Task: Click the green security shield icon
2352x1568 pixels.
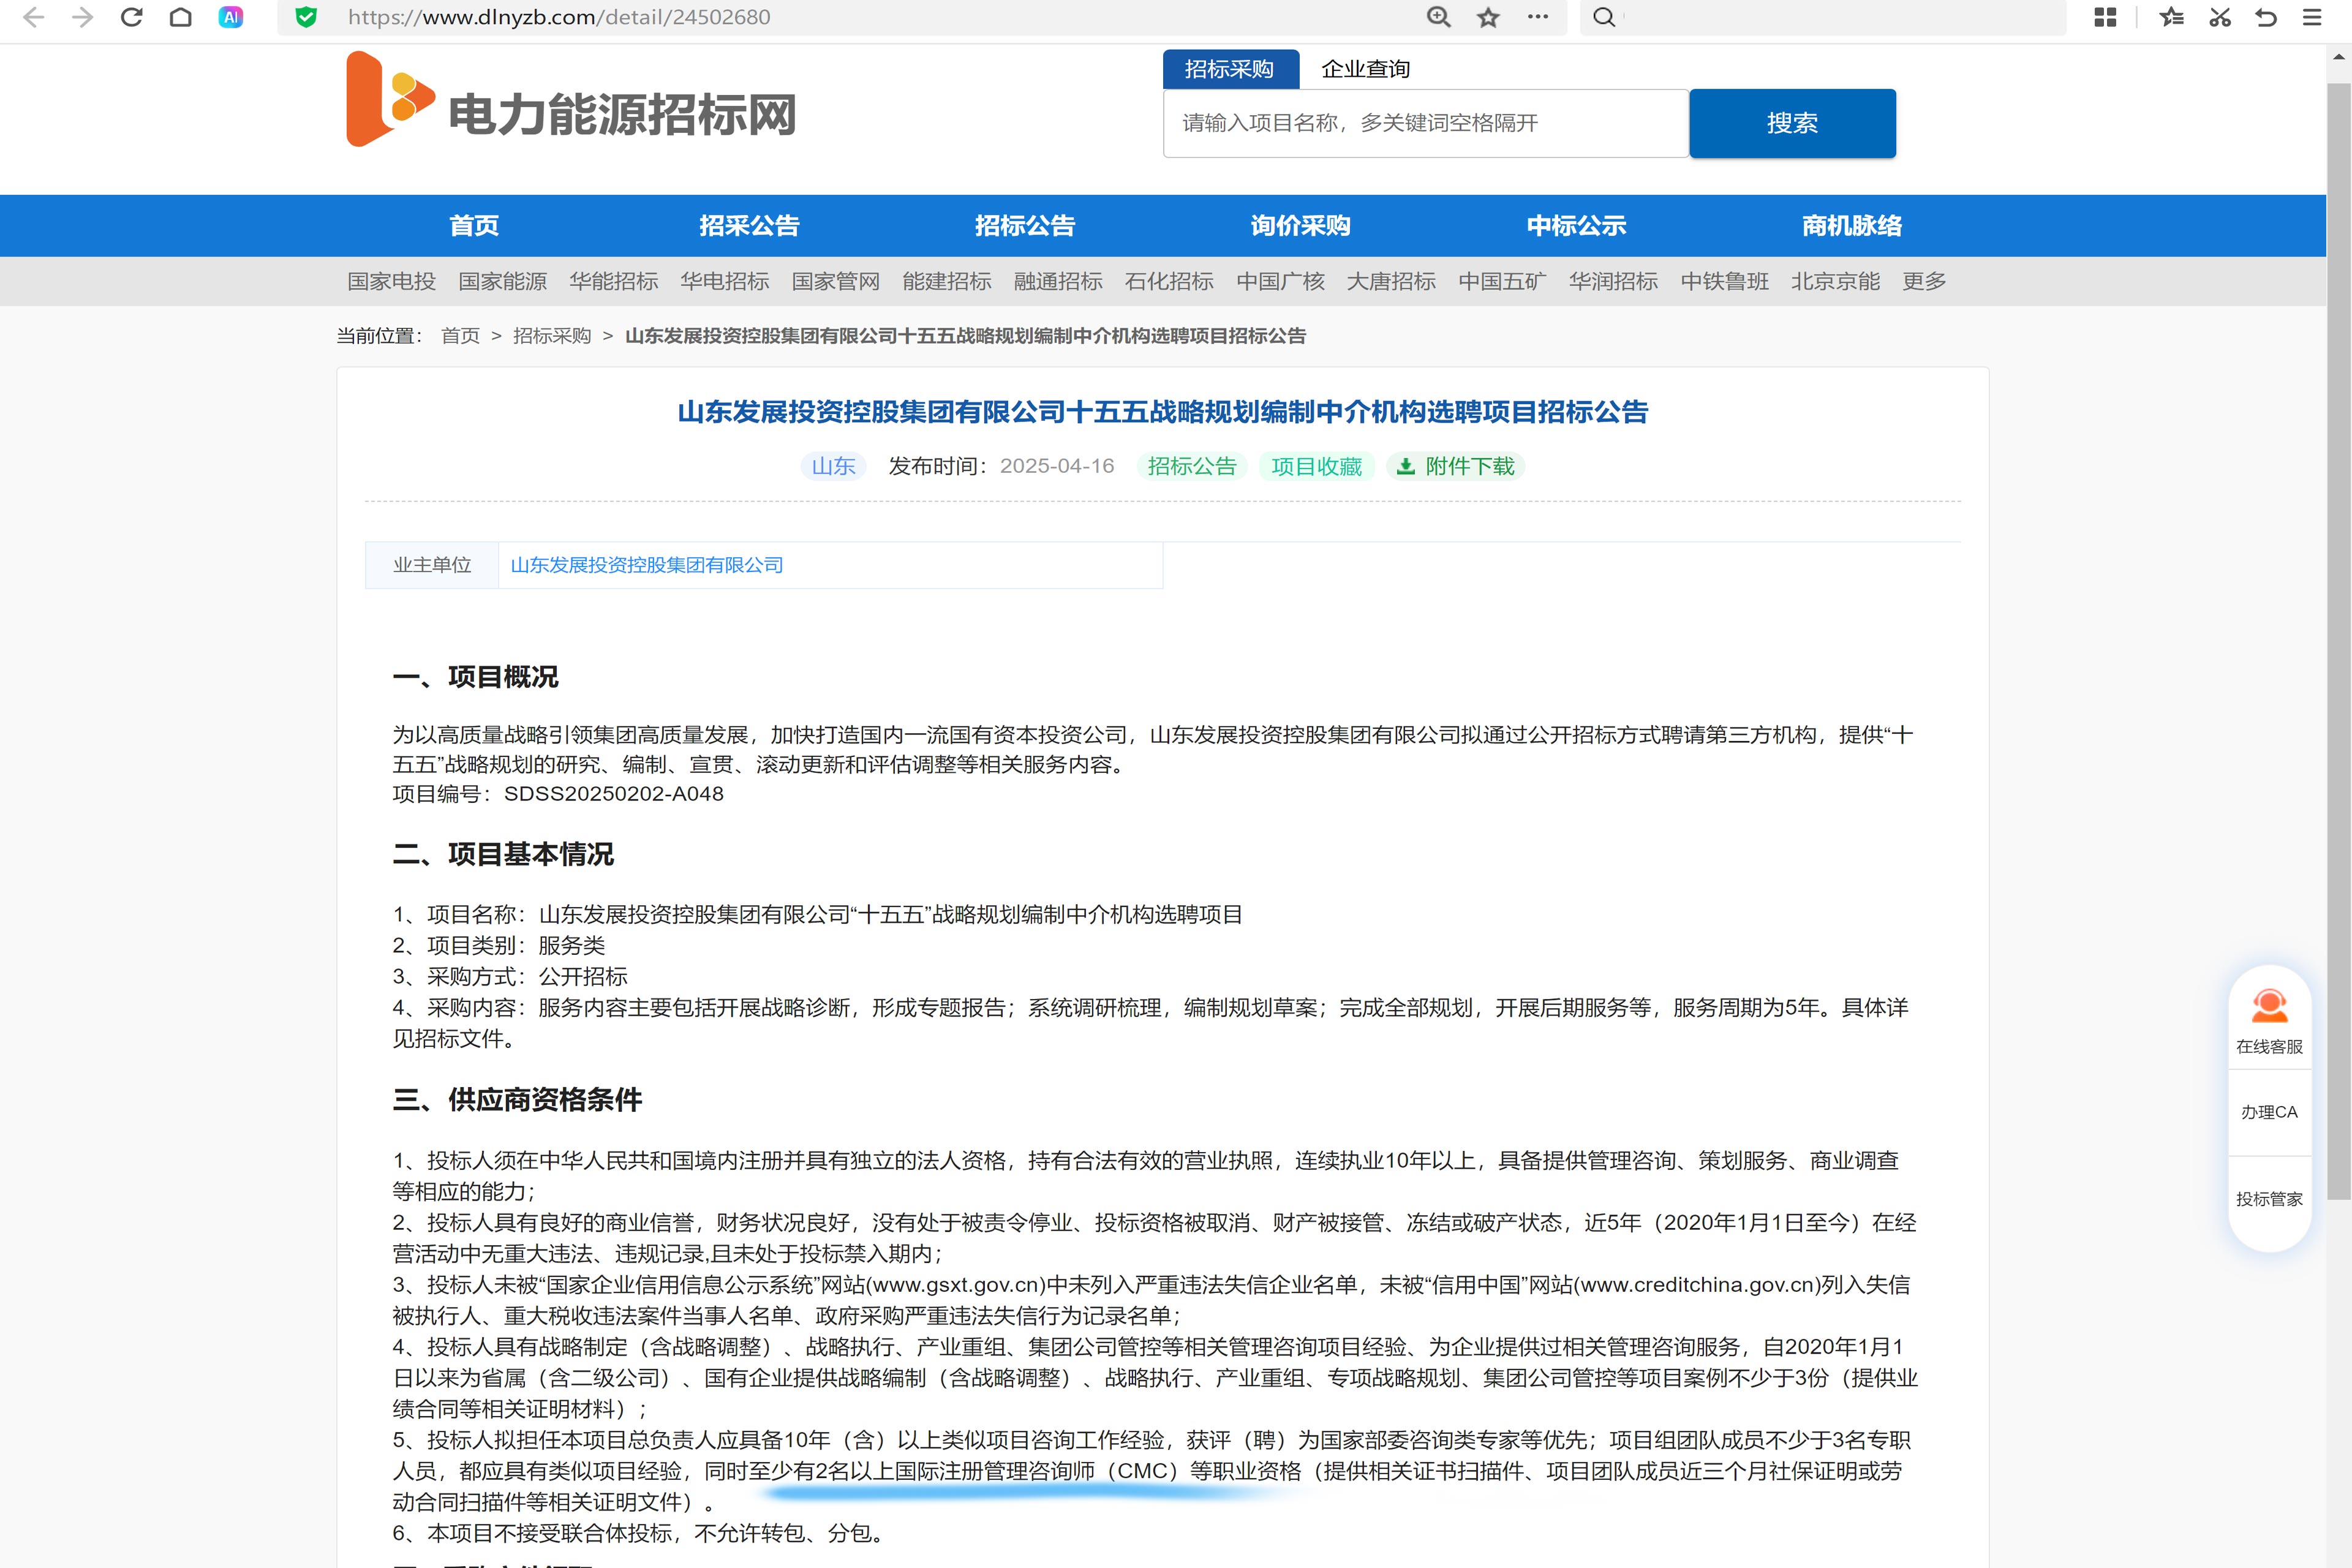Action: (x=306, y=17)
